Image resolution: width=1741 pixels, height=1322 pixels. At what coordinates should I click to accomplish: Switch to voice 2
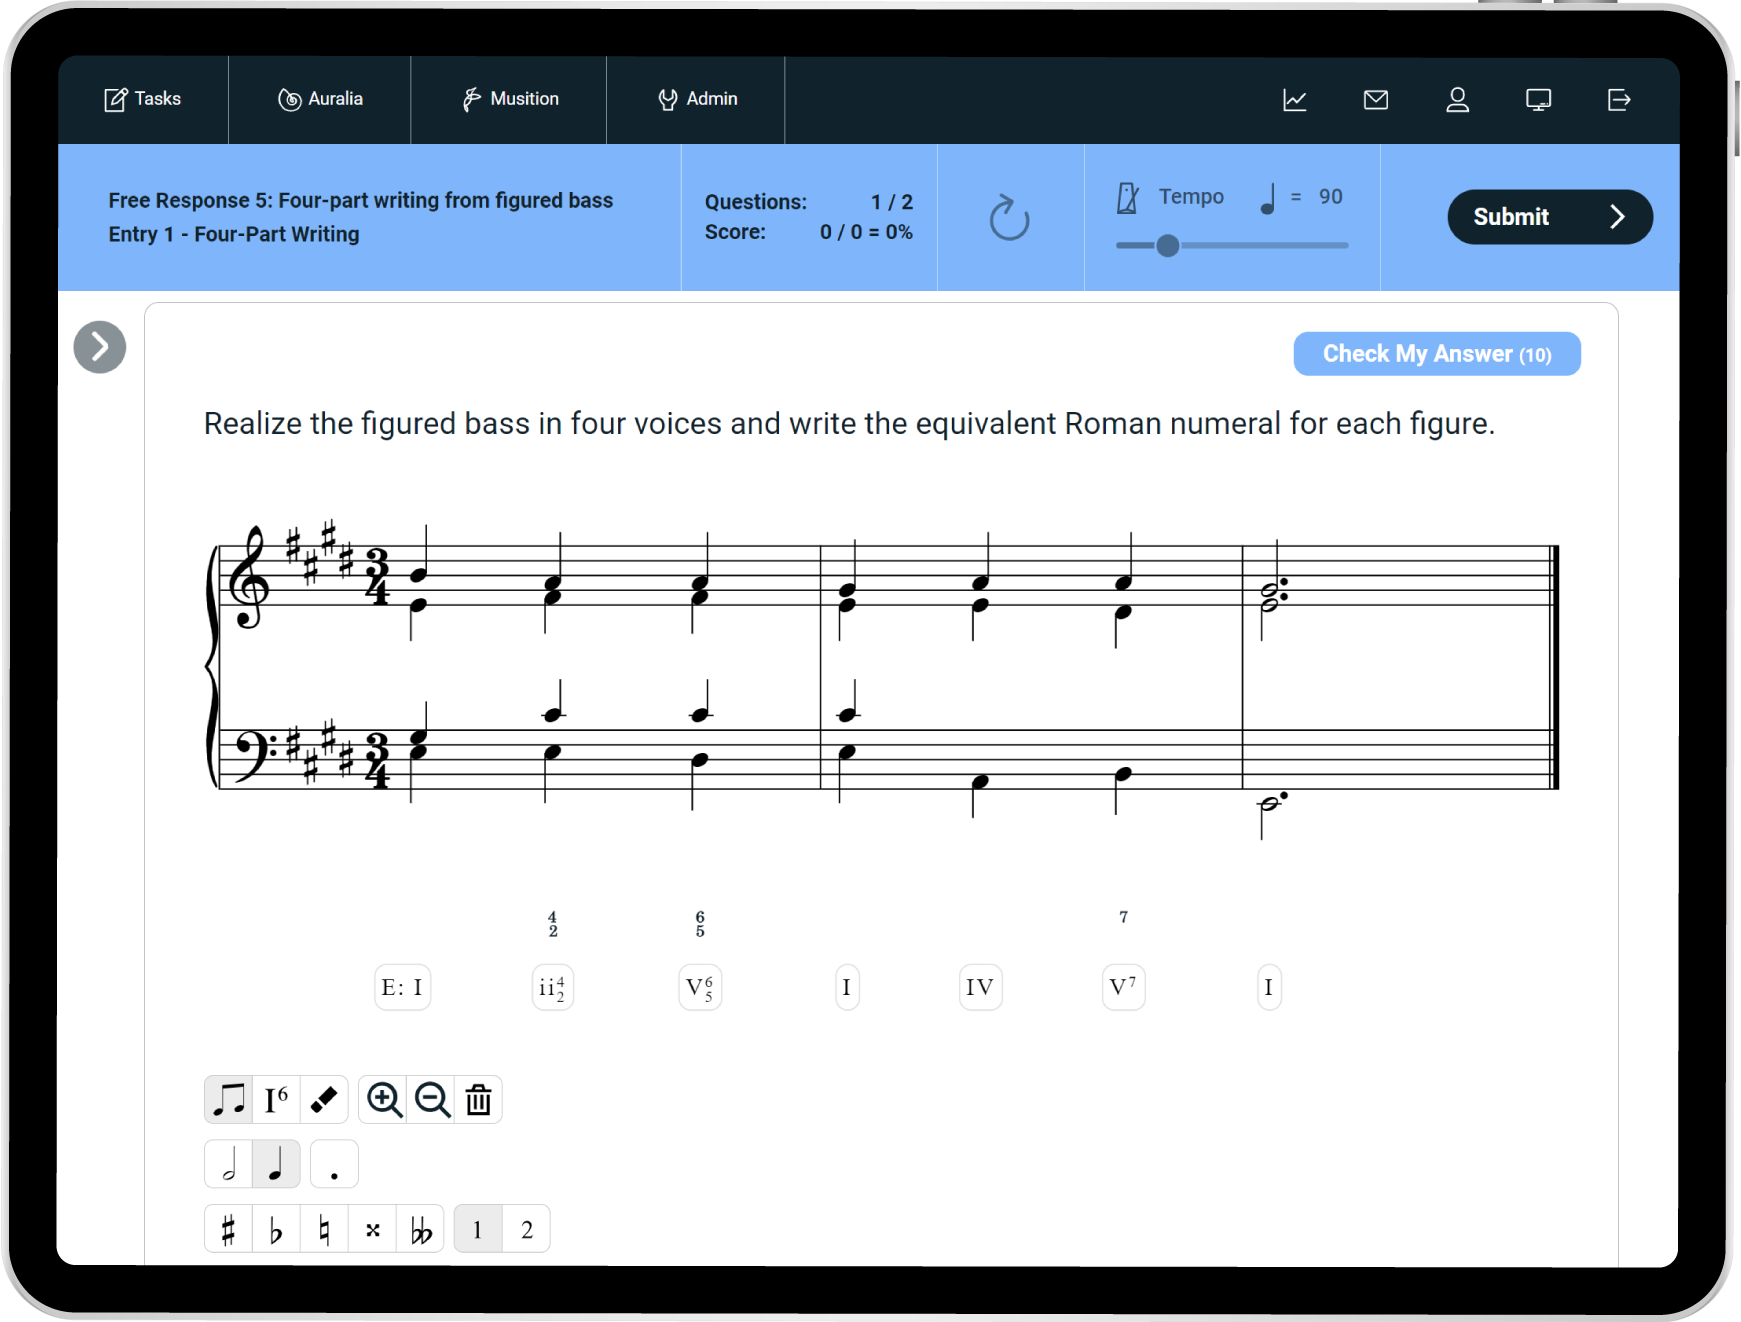coord(527,1229)
